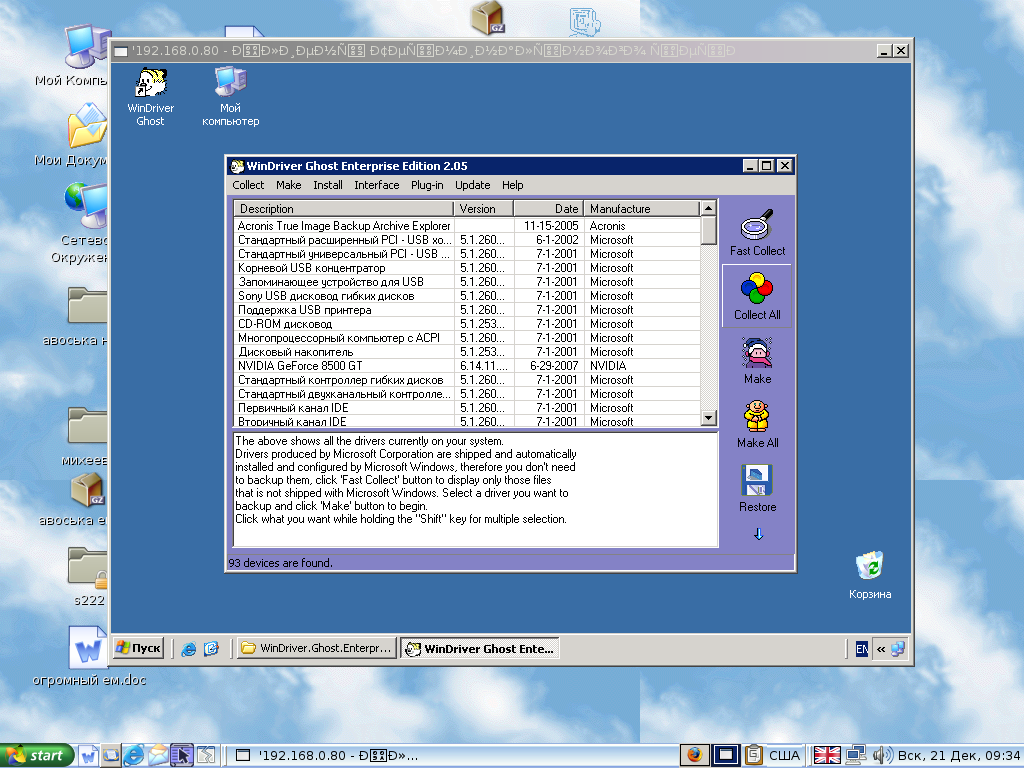1024x768 pixels.
Task: Adjust volume via speaker tray icon
Action: 882,755
